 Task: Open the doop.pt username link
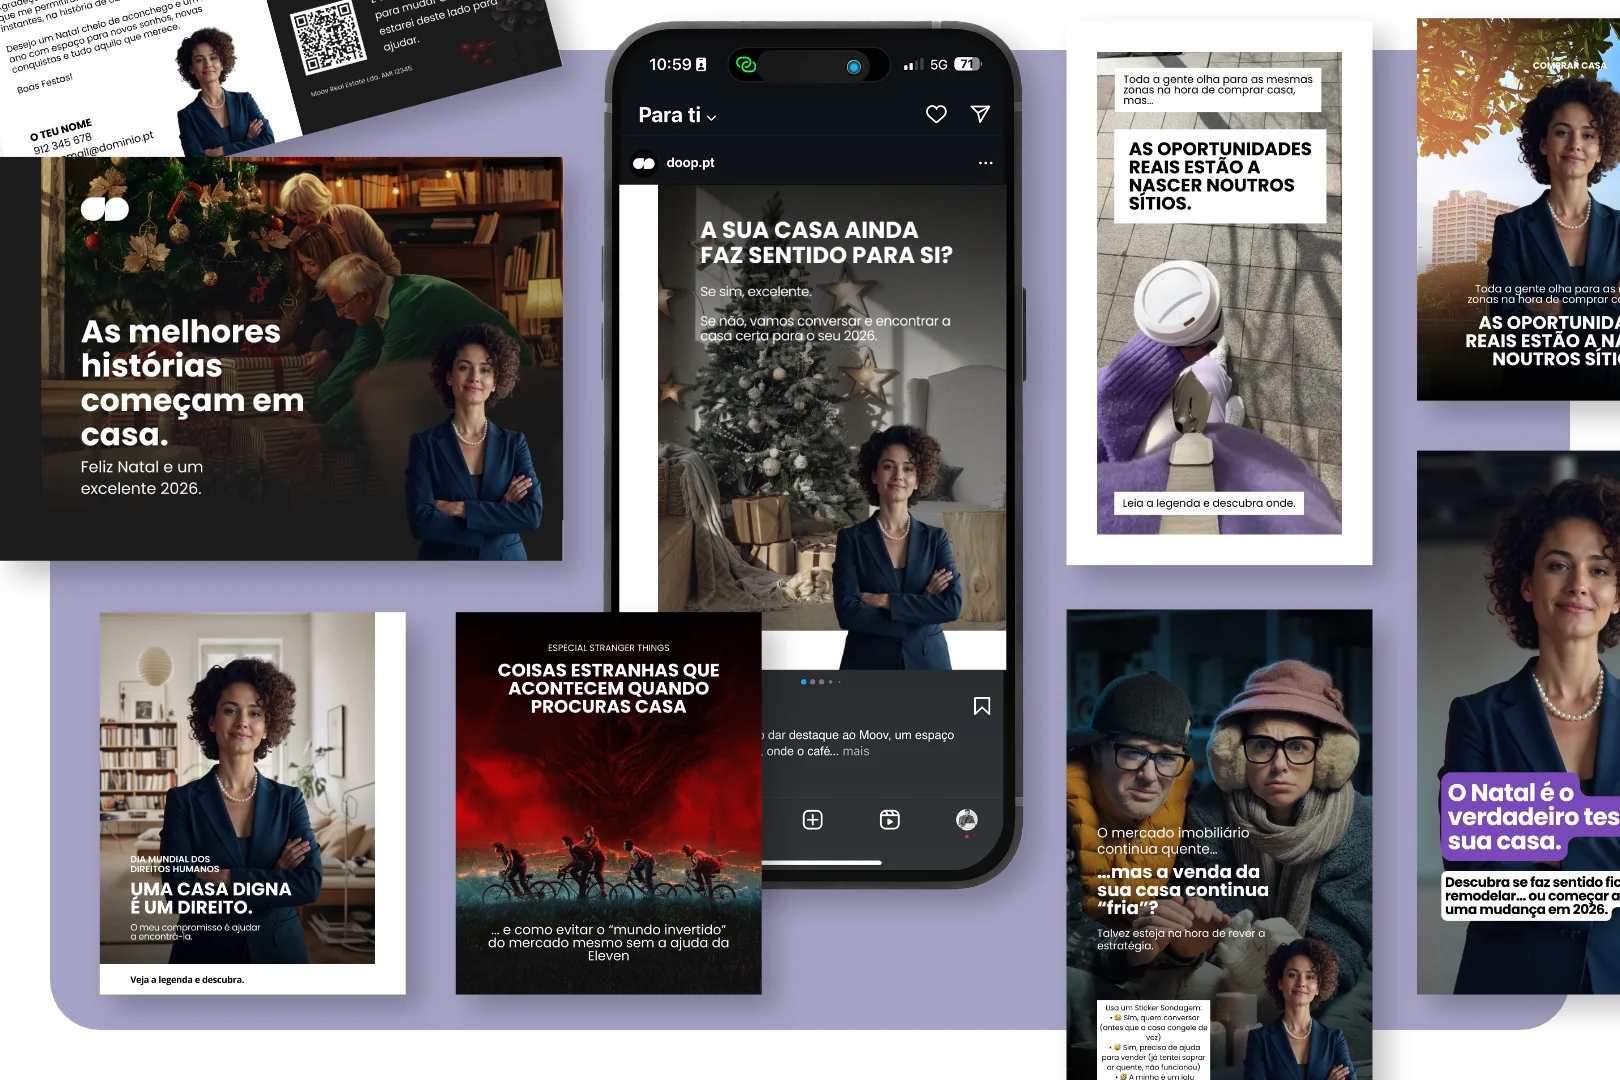pos(690,163)
